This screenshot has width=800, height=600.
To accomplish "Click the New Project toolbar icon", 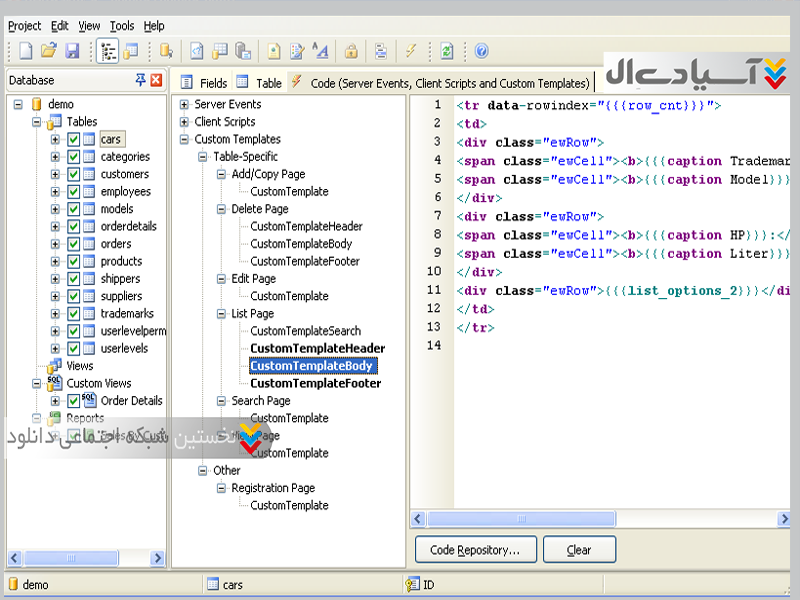I will tap(25, 51).
